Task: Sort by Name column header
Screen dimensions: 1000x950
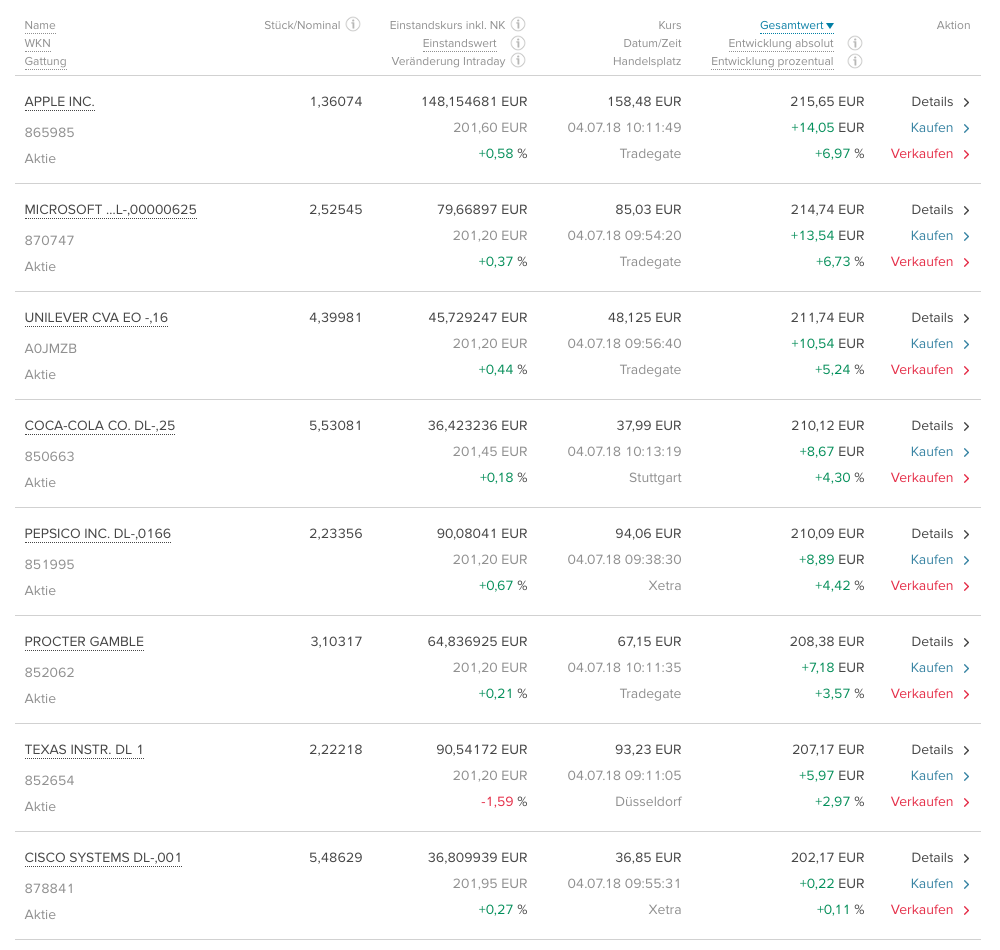Action: (40, 26)
